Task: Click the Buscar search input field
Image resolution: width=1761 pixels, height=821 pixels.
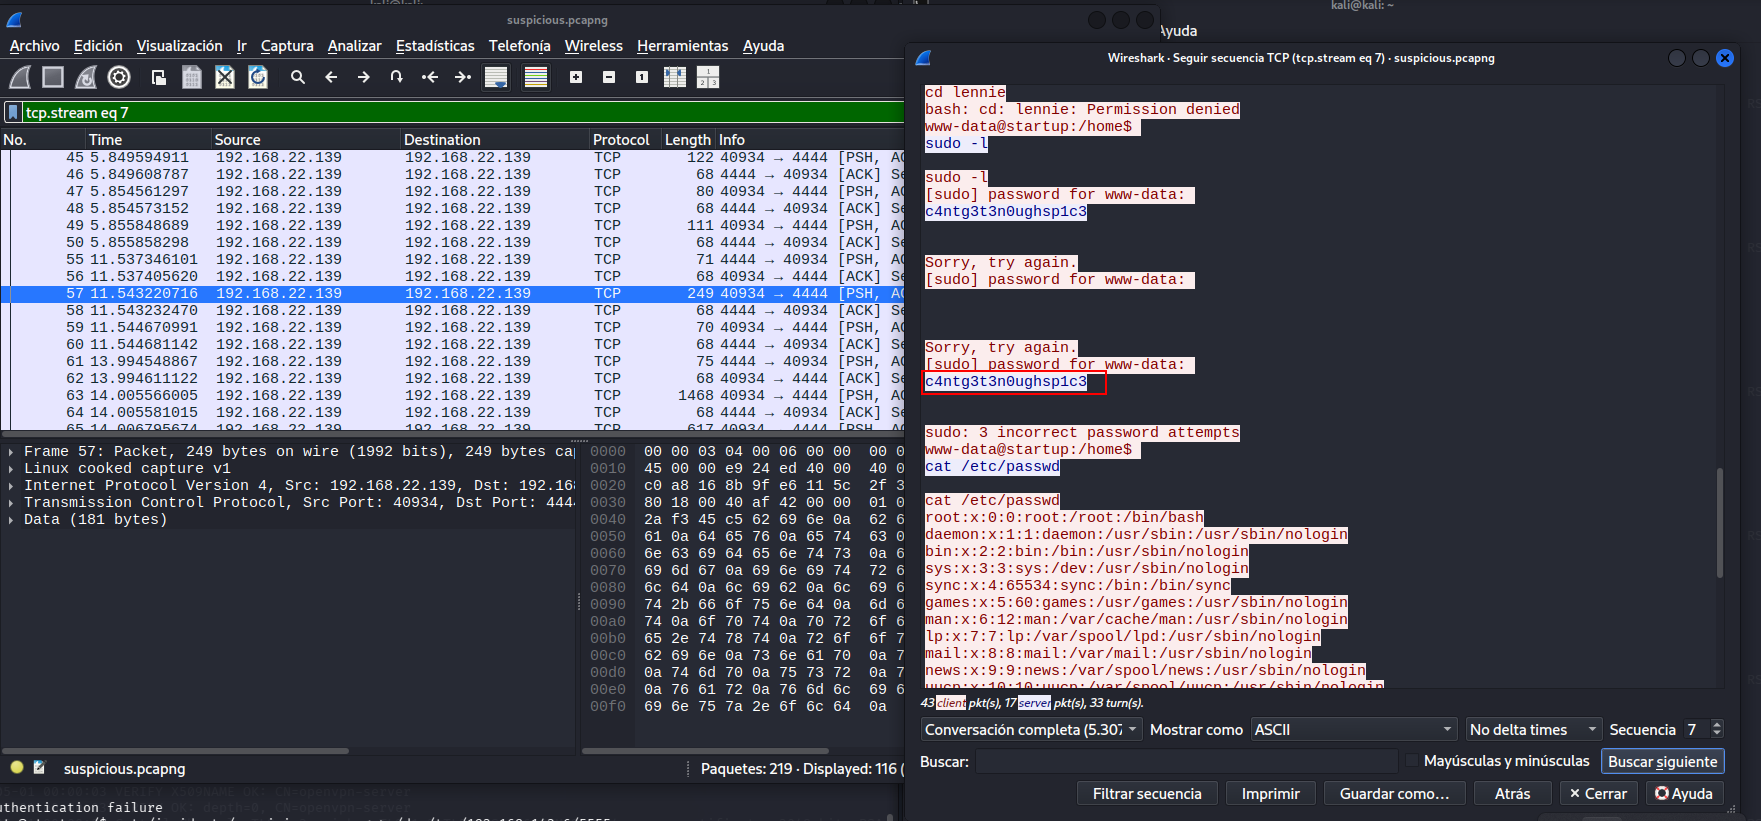Action: pyautogui.click(x=1186, y=761)
